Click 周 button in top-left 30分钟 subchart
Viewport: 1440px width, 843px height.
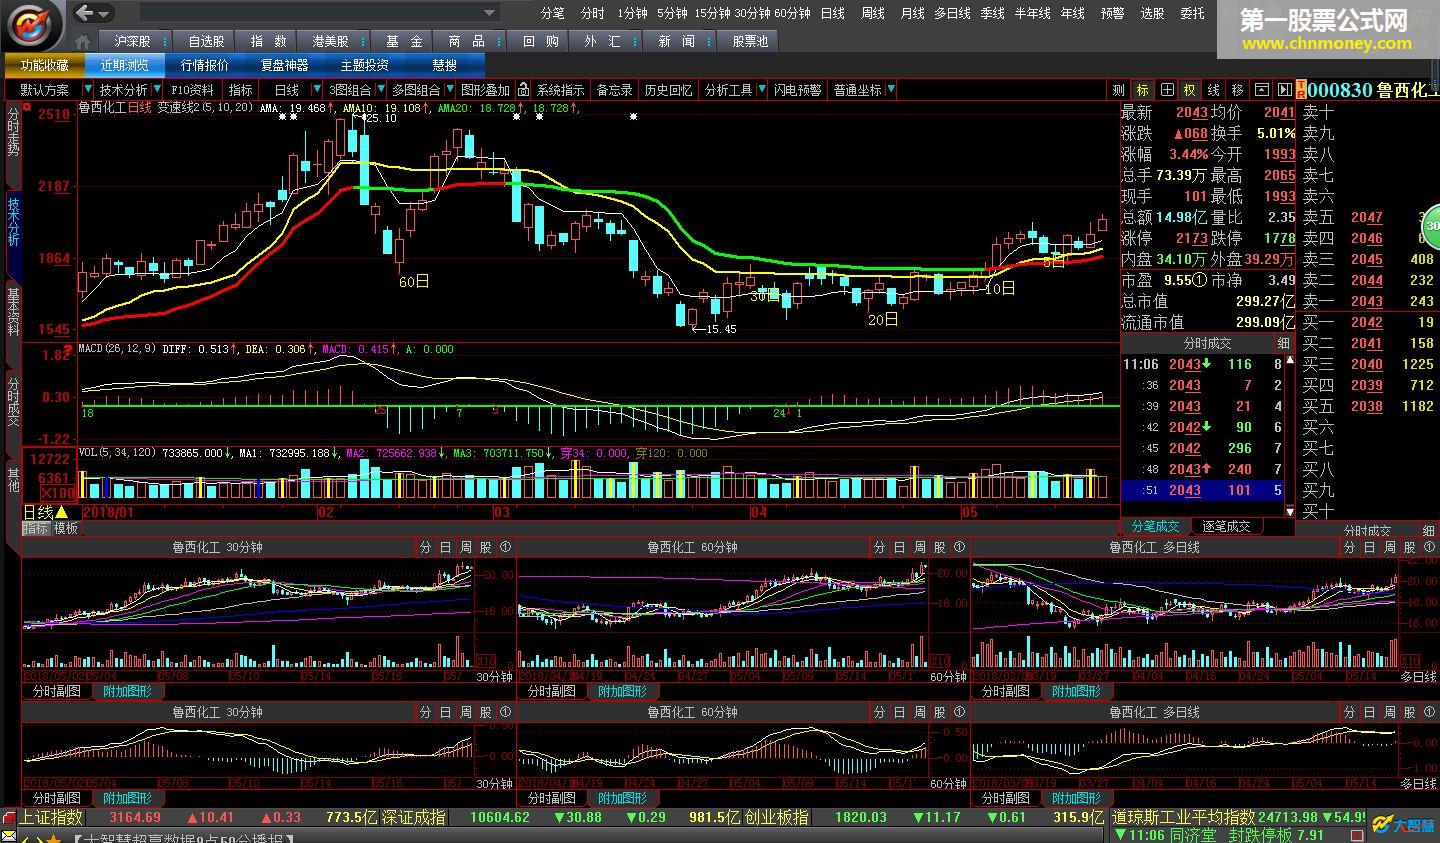click(x=465, y=547)
